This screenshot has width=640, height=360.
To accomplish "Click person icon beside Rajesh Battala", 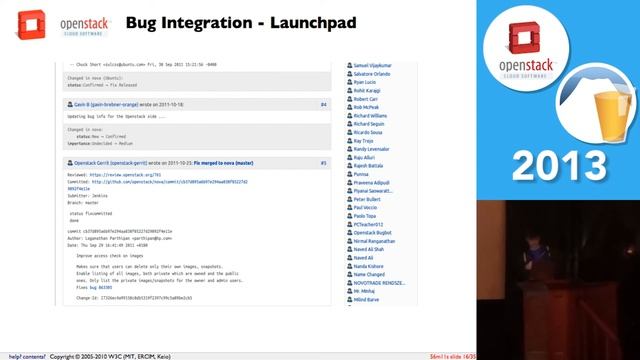I will 350,166.
